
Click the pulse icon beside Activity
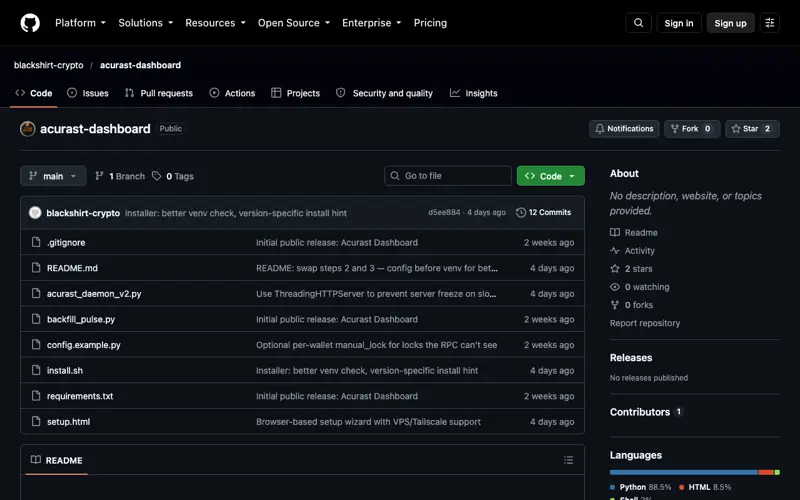(615, 251)
